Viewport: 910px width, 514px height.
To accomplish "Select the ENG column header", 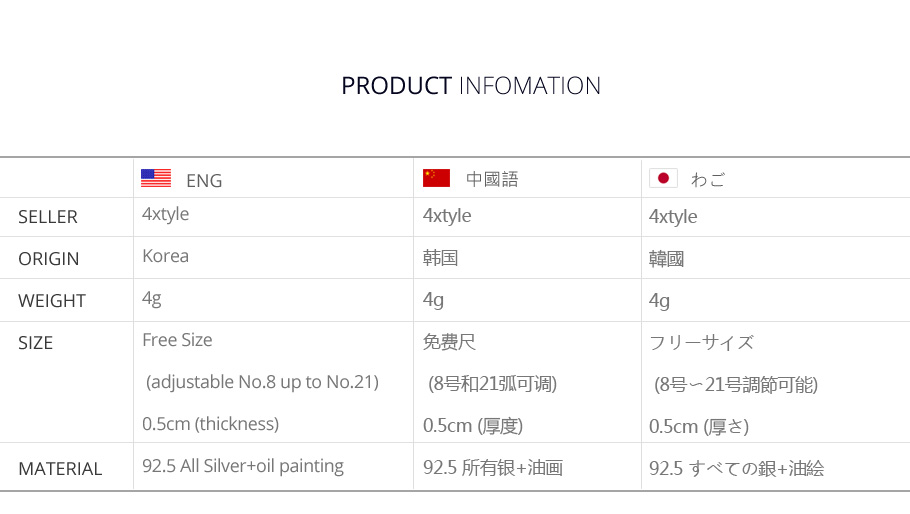I will tap(204, 180).
